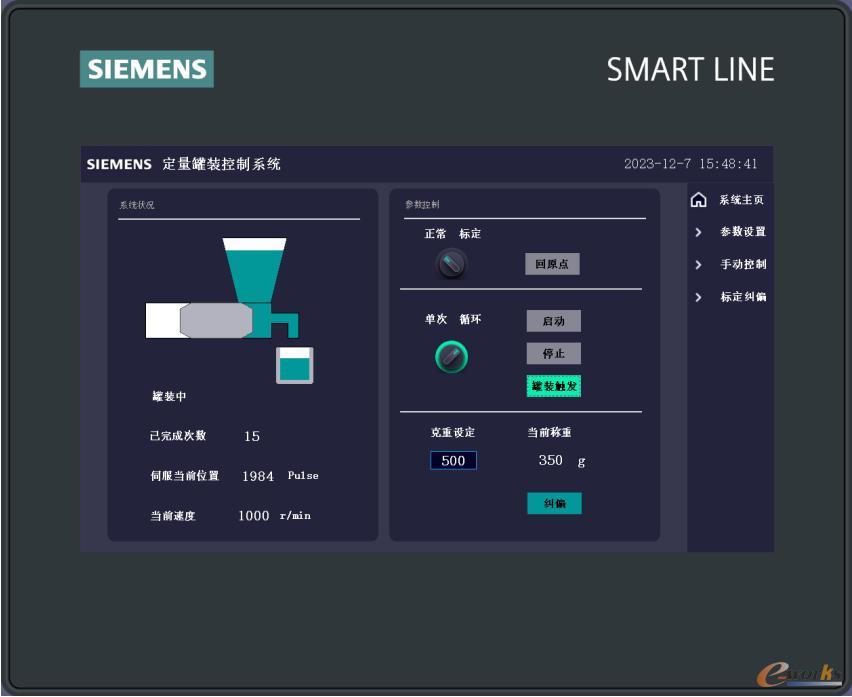Click the SMART LINE bezel text

point(691,70)
